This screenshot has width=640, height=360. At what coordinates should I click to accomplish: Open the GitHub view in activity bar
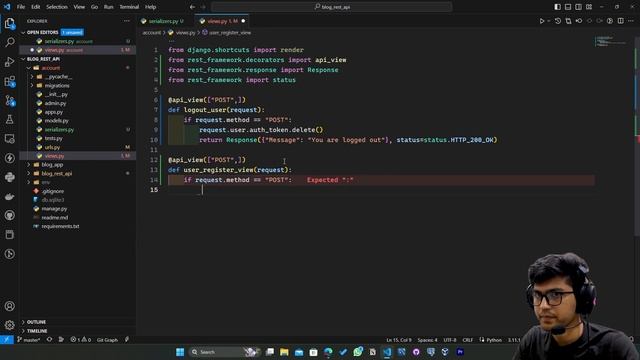click(10, 216)
